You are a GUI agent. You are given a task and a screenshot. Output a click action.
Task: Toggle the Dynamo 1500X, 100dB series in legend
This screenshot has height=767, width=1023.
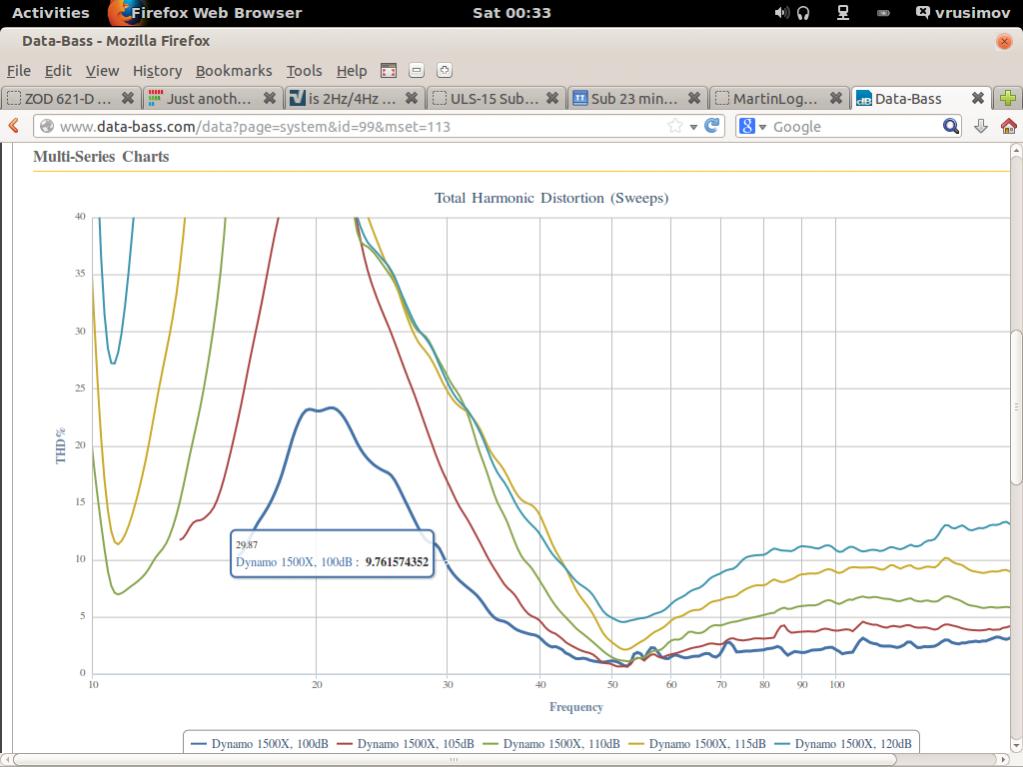(260, 744)
